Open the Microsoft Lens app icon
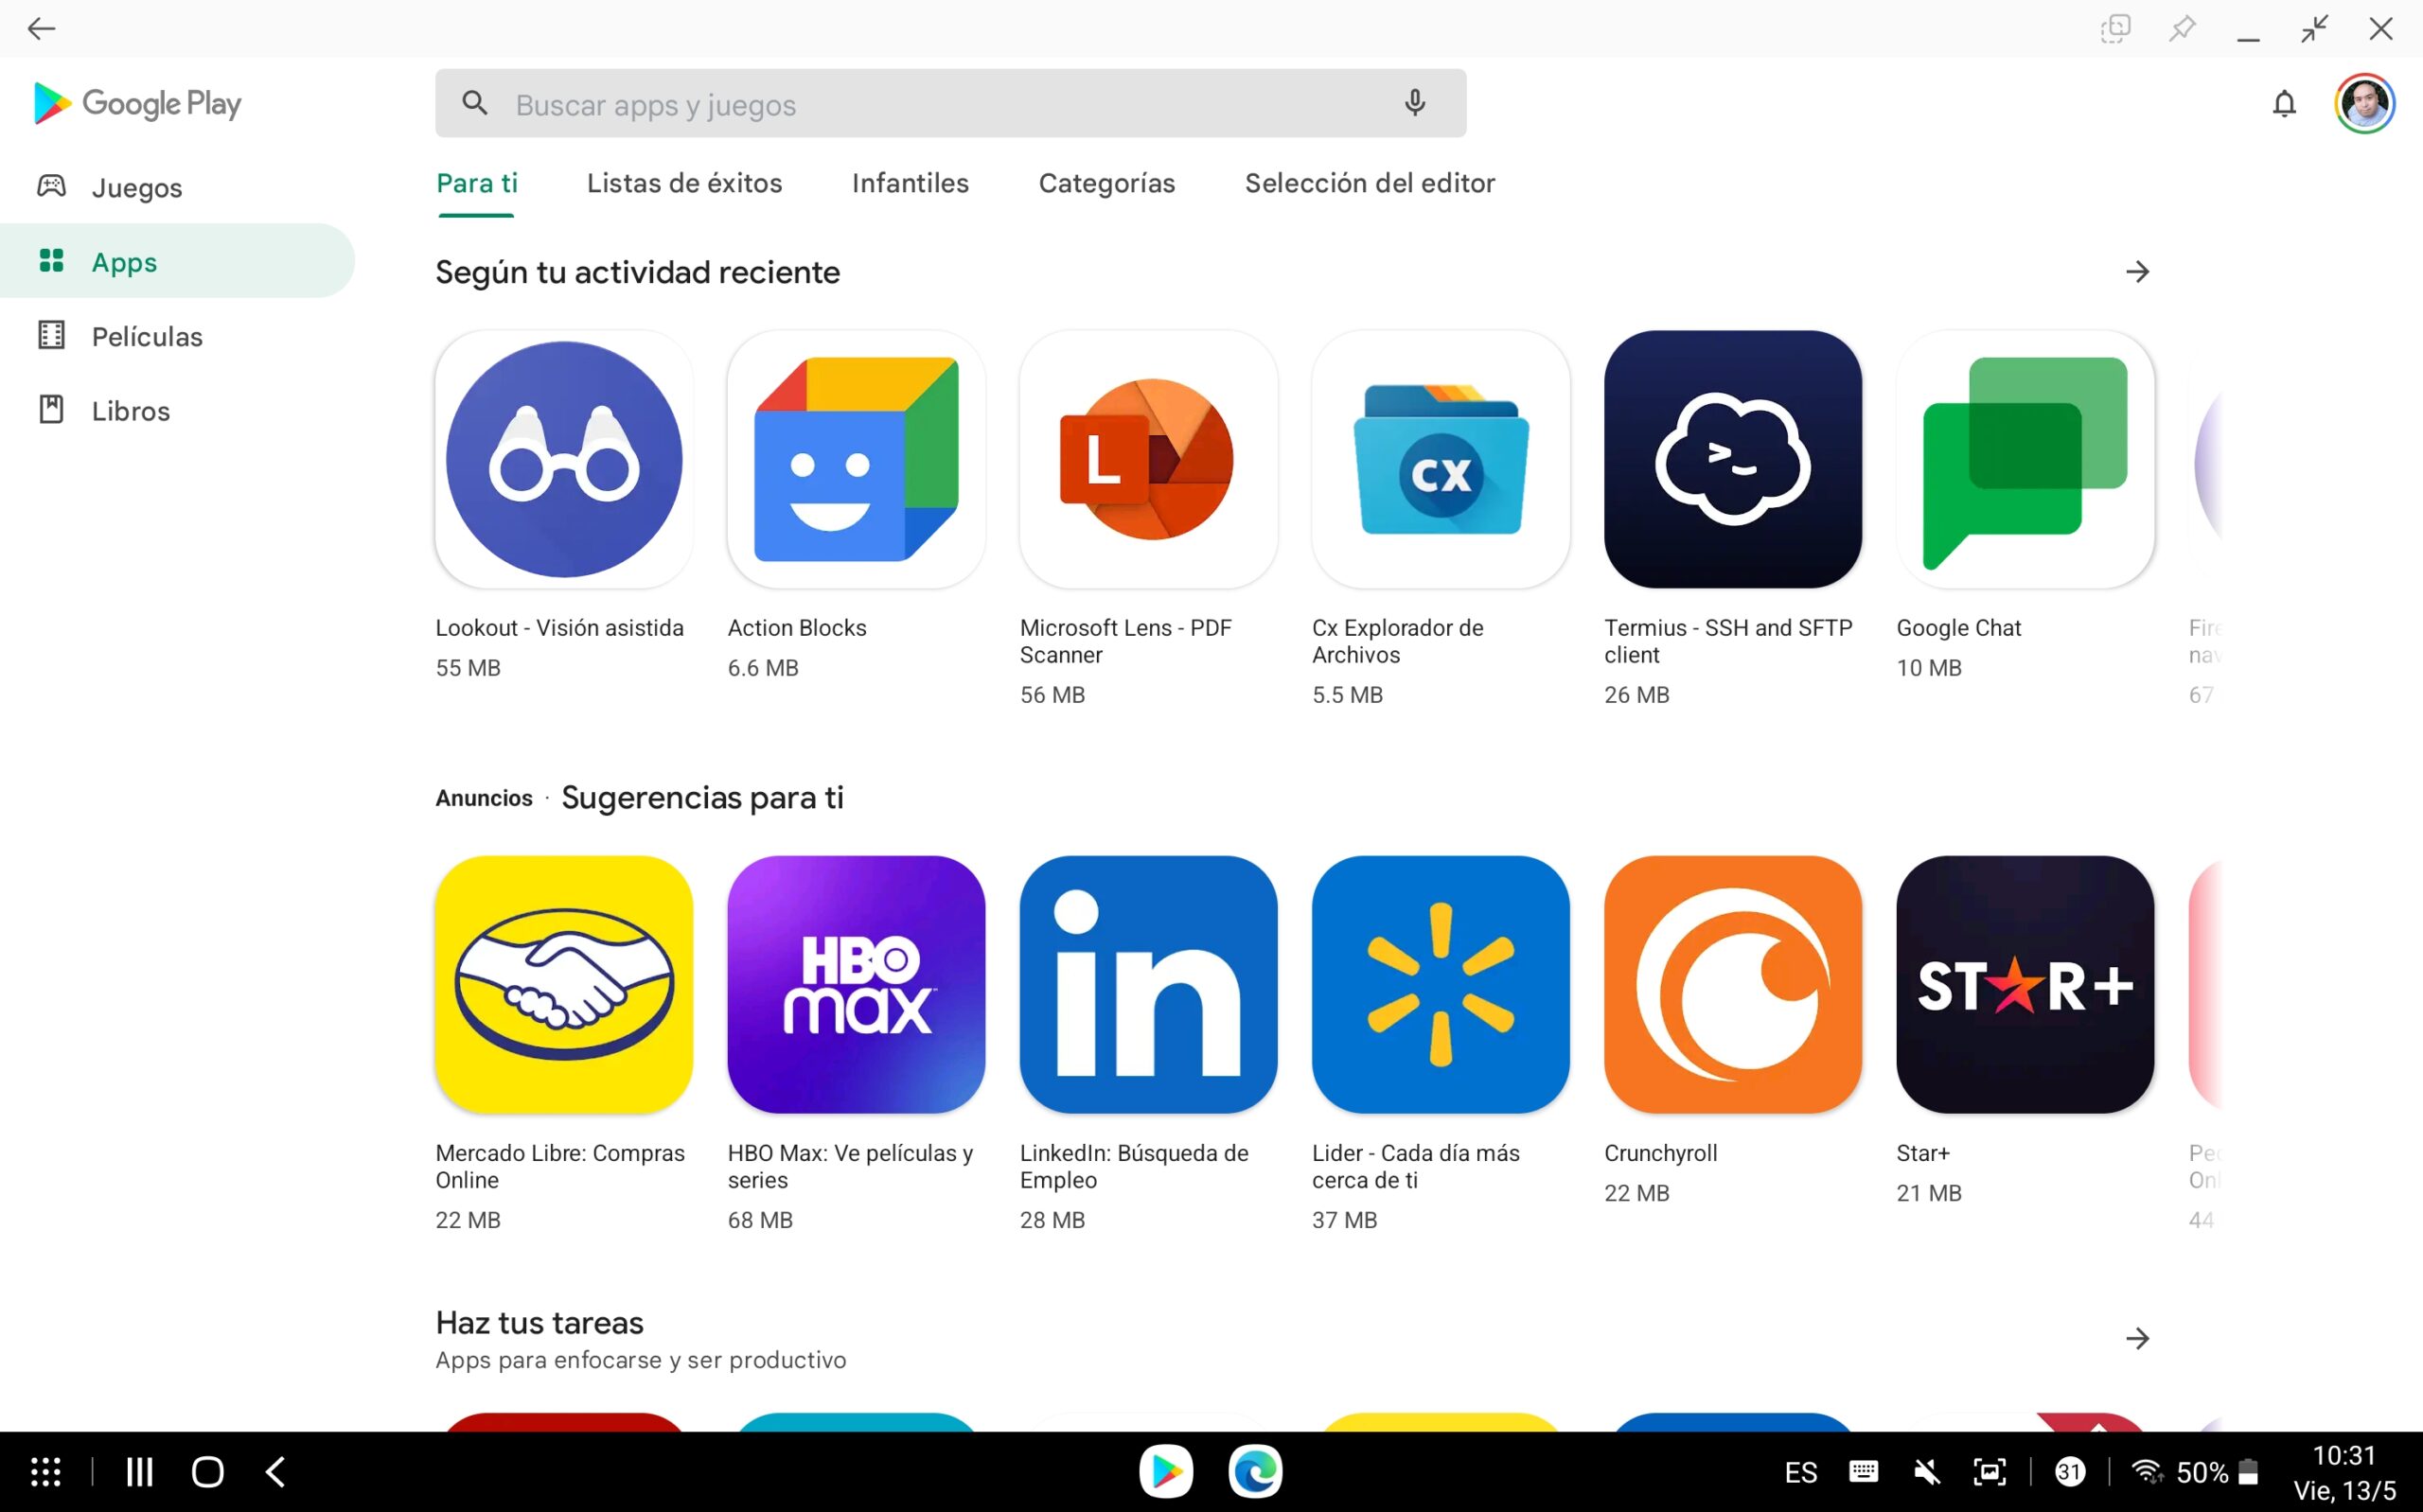Image resolution: width=2423 pixels, height=1512 pixels. [x=1148, y=459]
